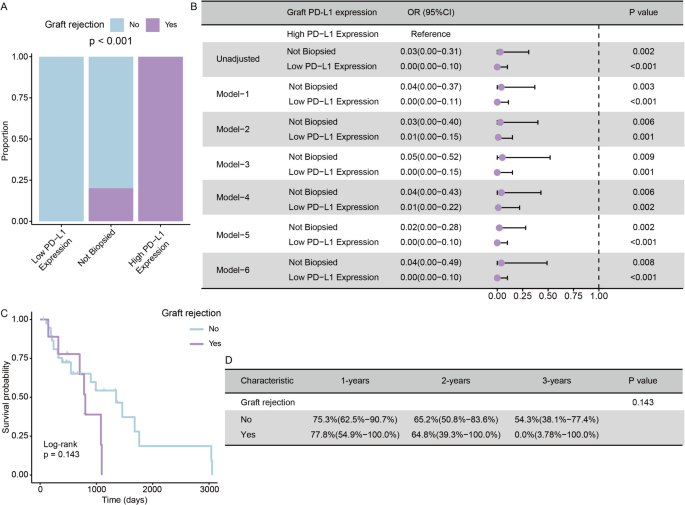The width and height of the screenshot is (685, 505).
Task: Click the purple 'Yes' legend swatch in panel A
Action: [180, 19]
